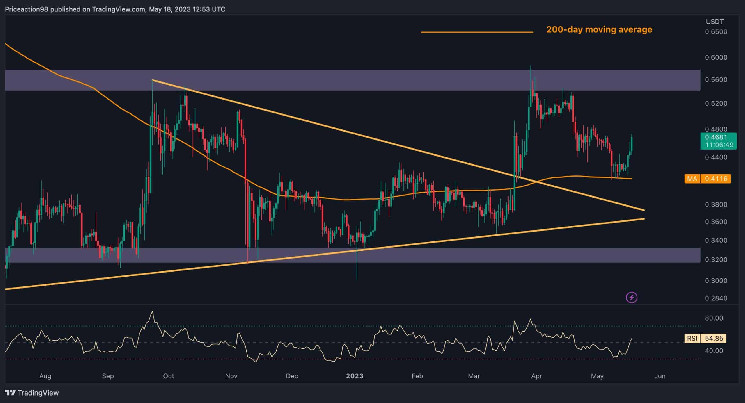Click the Jun label on time axis
The width and height of the screenshot is (745, 403).
(659, 376)
